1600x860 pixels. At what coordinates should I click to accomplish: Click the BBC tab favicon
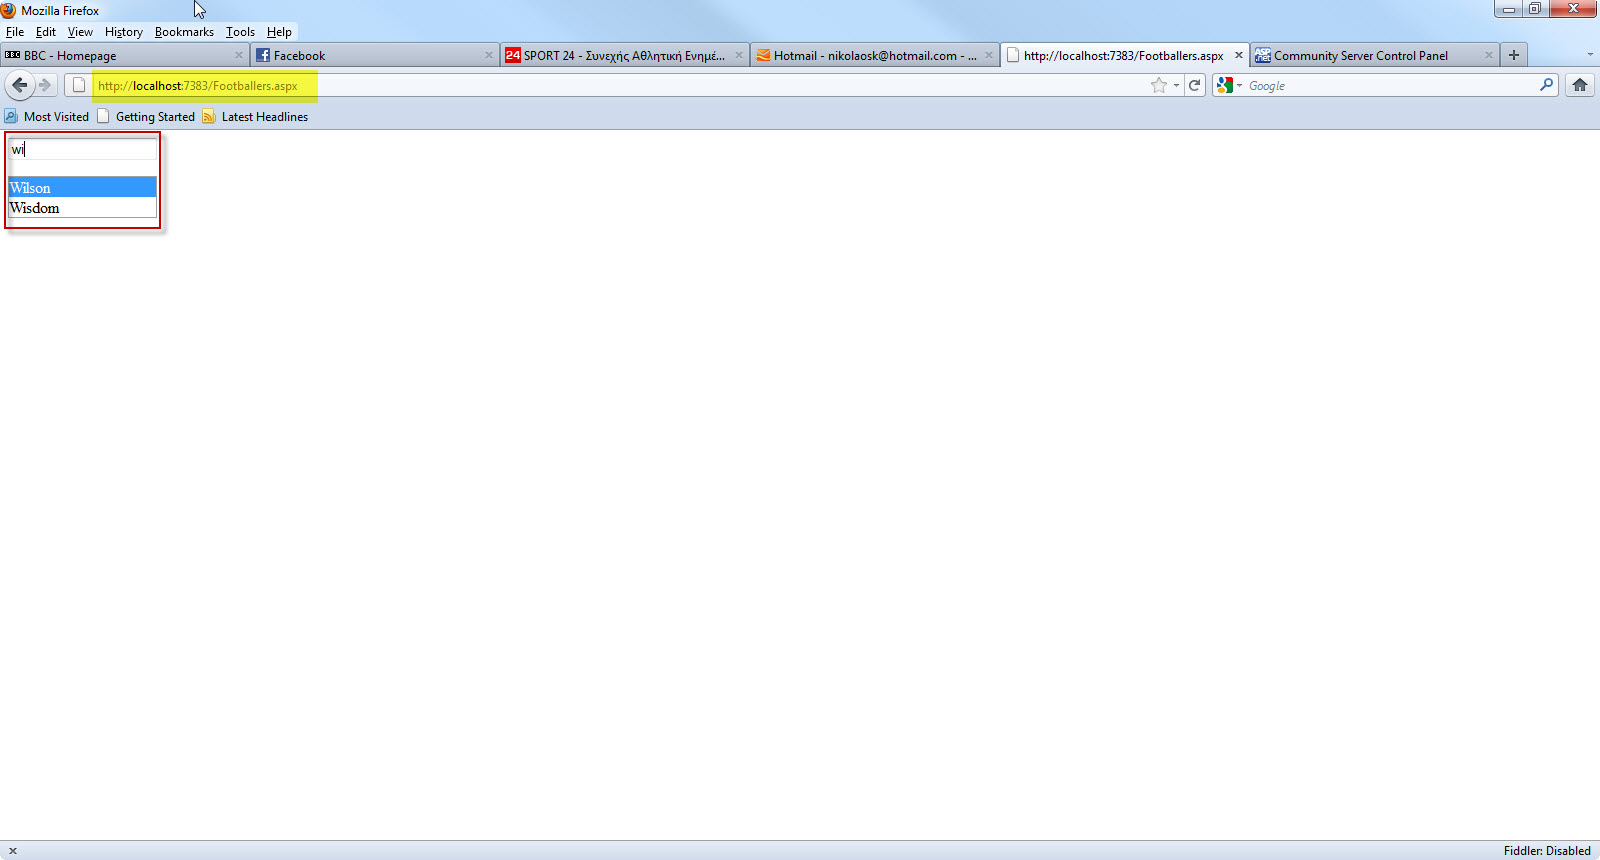coord(13,55)
